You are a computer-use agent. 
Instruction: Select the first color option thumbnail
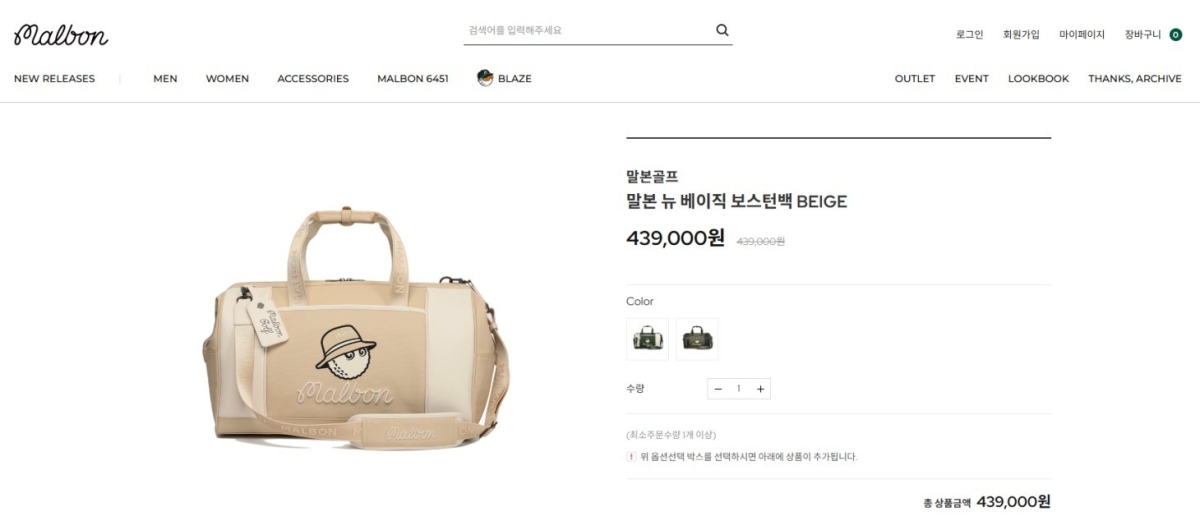coord(647,339)
